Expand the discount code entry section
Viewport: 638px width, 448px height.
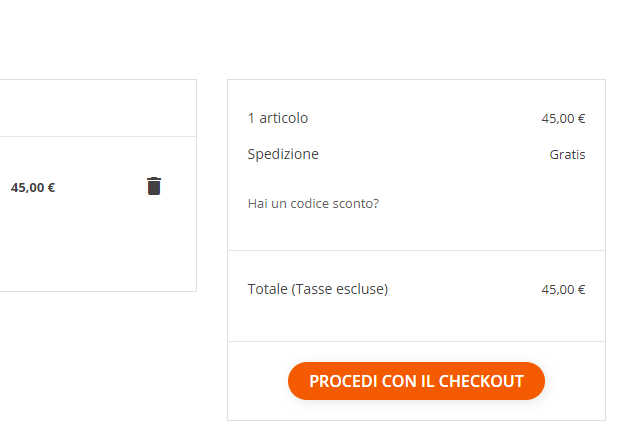[313, 204]
